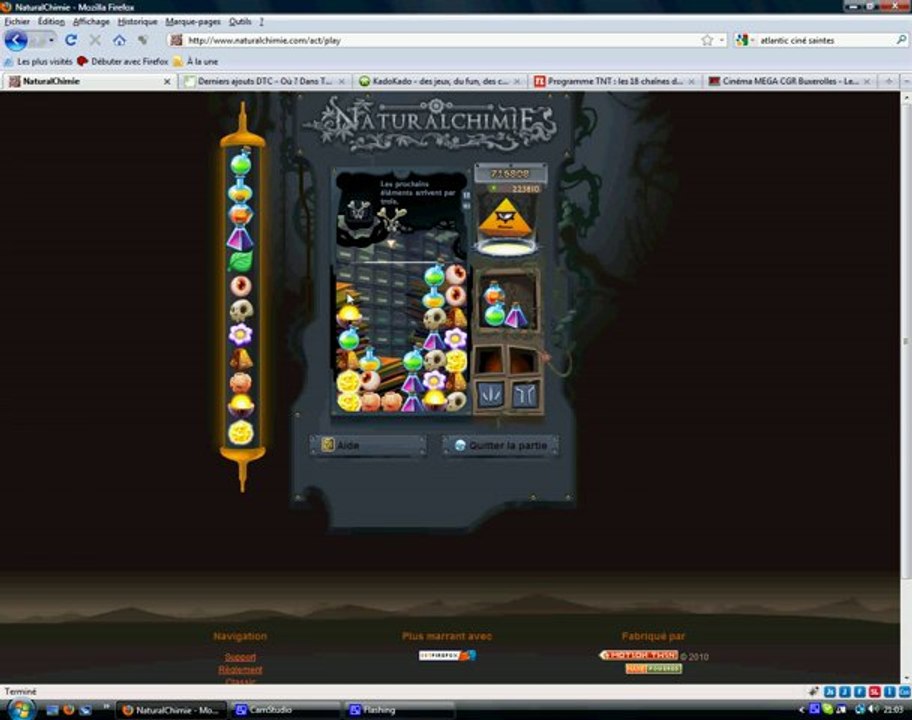This screenshot has height=720, width=912.
Task: Click the red SL addon status icon
Action: click(x=875, y=692)
